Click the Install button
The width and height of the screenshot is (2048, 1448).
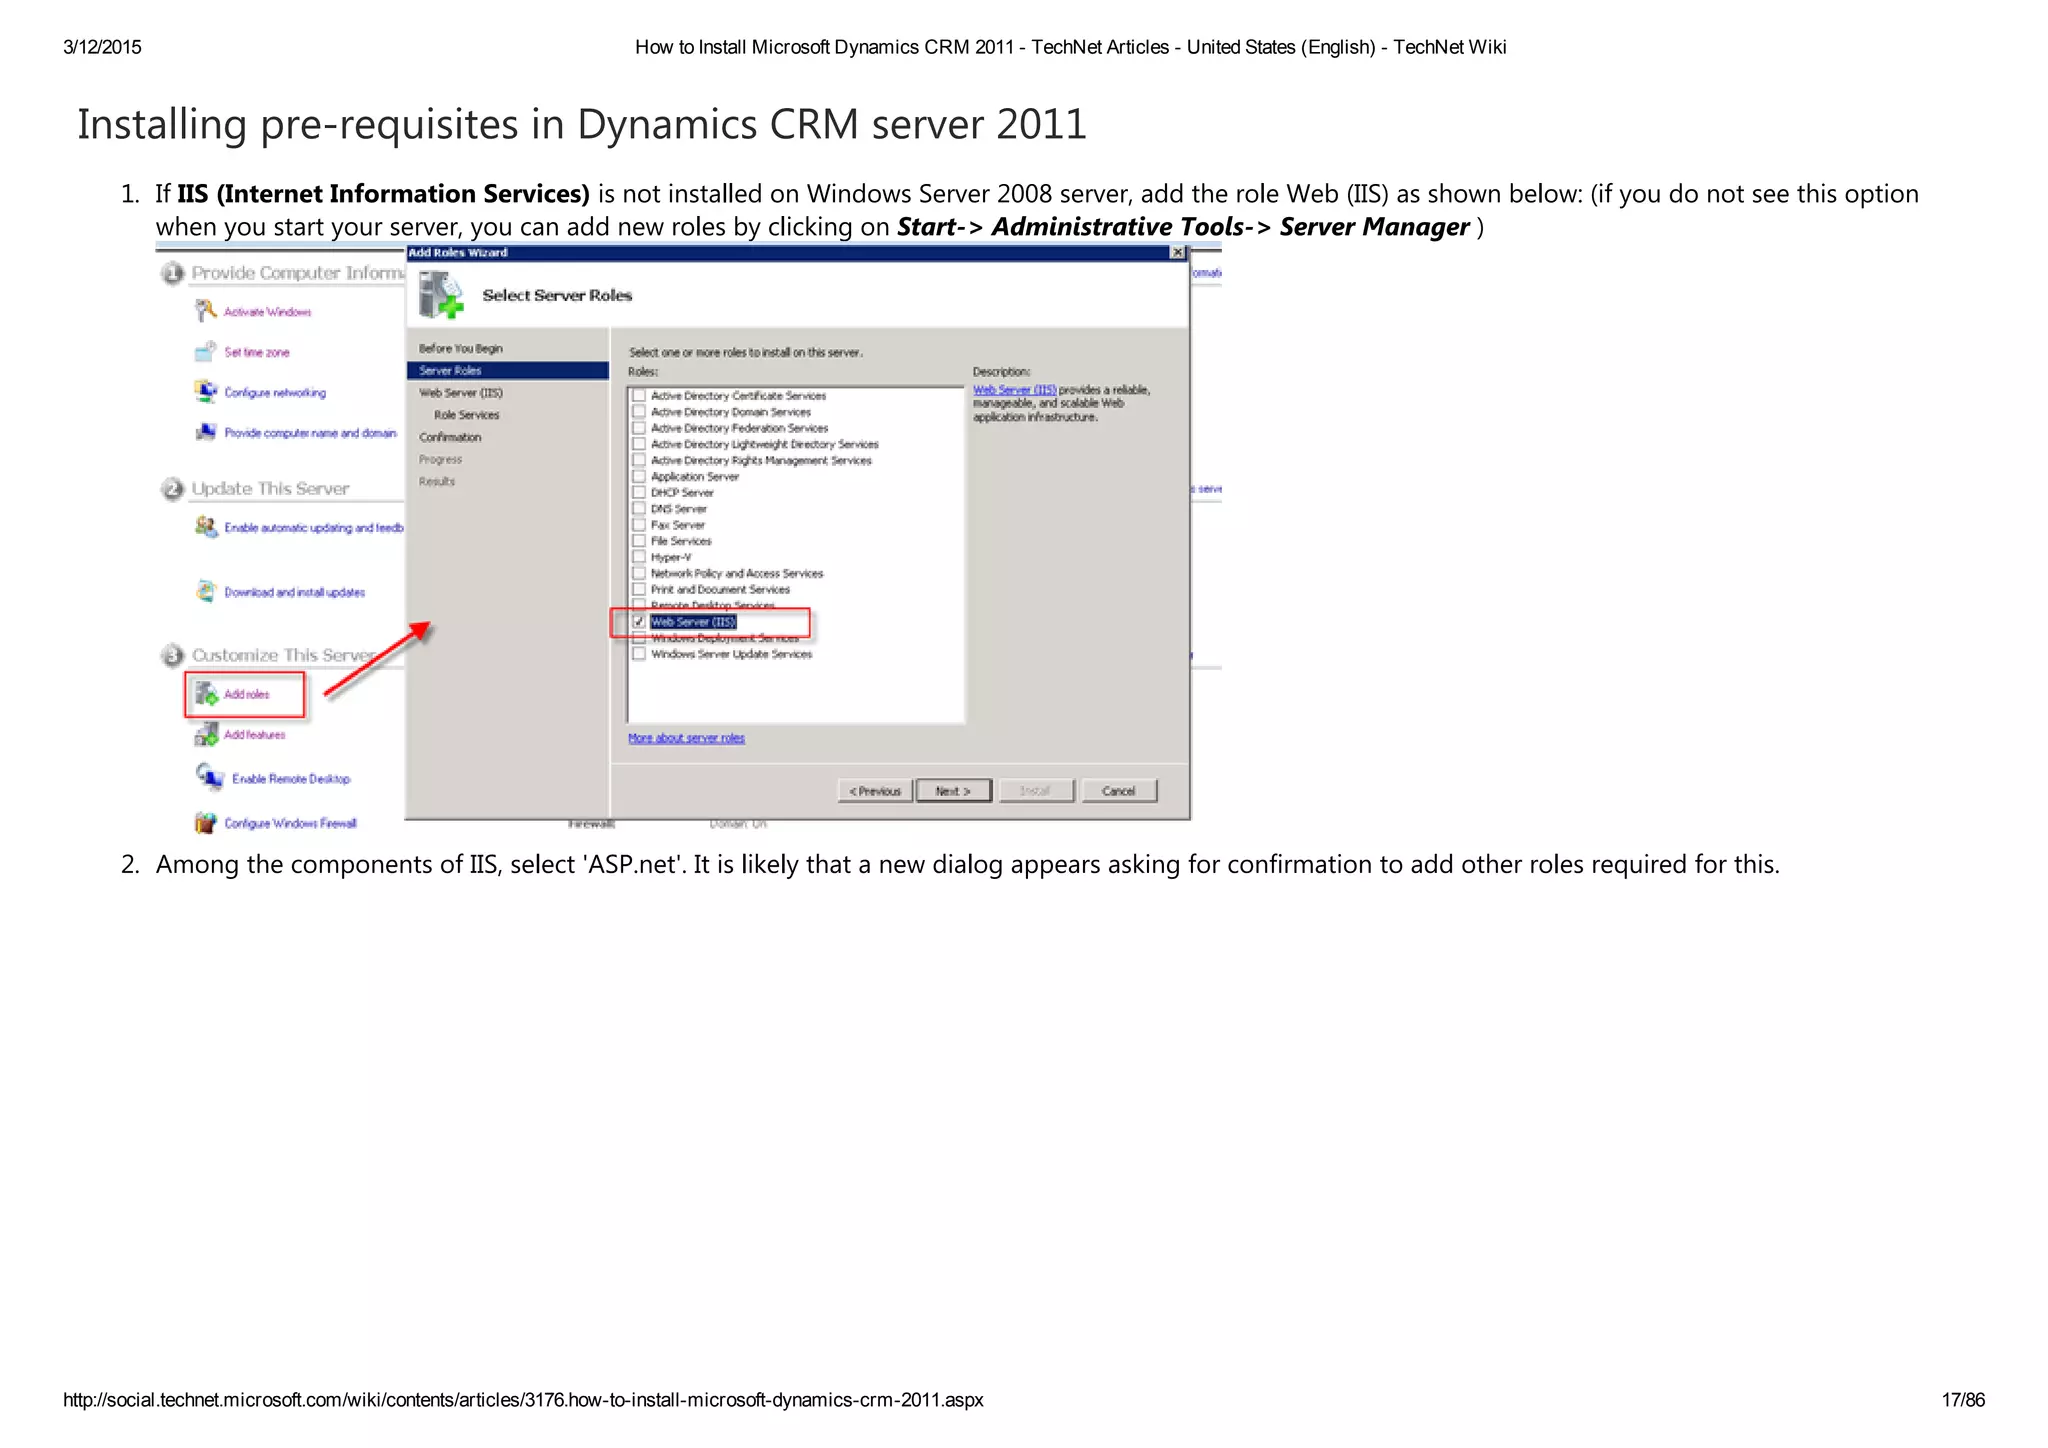(x=1037, y=791)
